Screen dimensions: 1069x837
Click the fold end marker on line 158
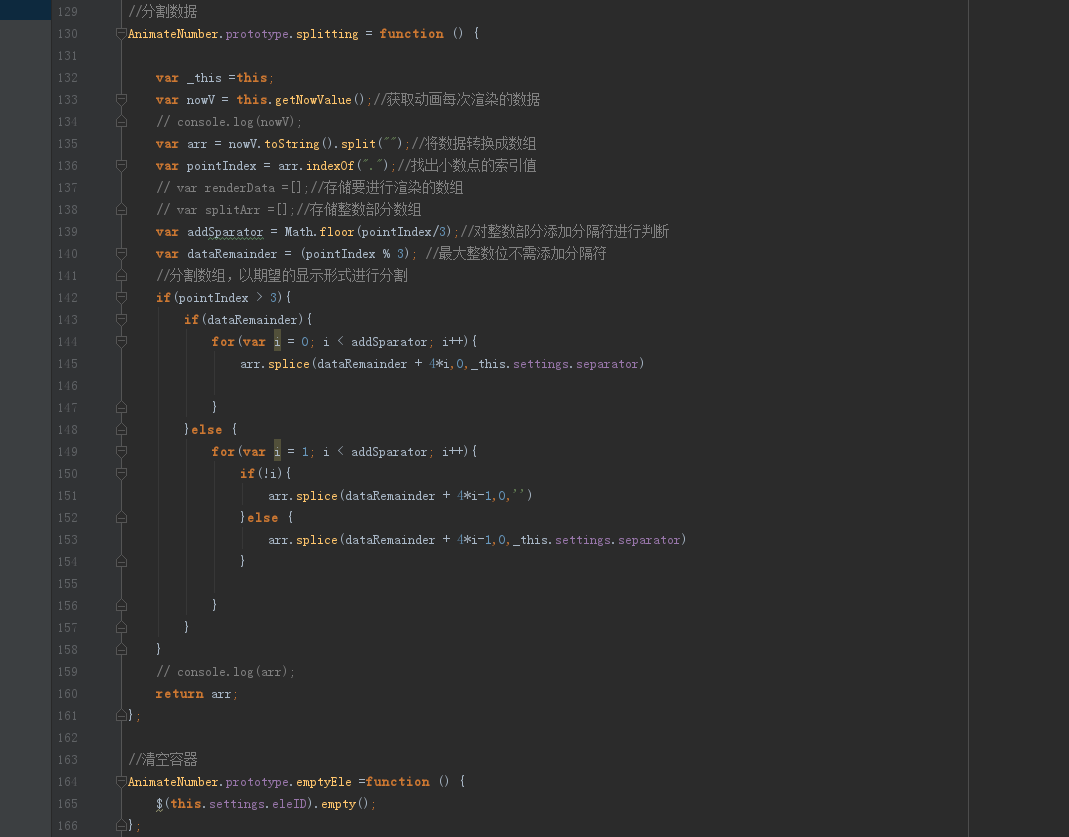pos(121,650)
